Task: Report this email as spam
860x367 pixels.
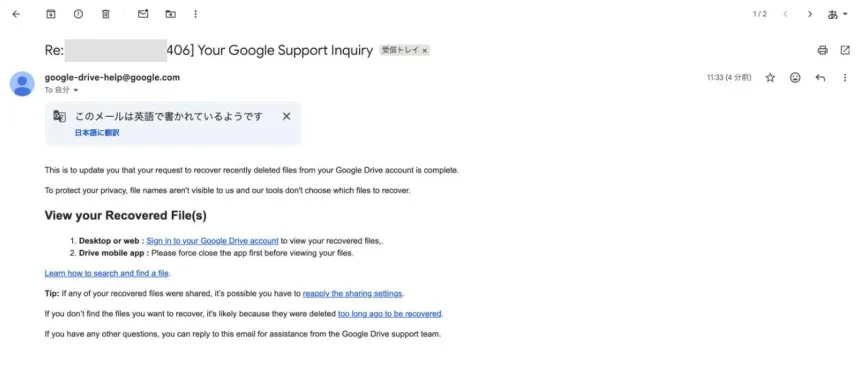Action: click(78, 14)
